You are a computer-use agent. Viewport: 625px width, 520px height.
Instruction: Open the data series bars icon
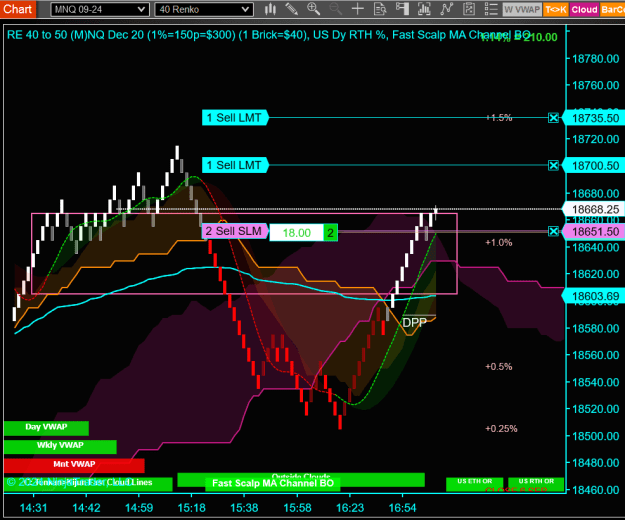tap(424, 9)
